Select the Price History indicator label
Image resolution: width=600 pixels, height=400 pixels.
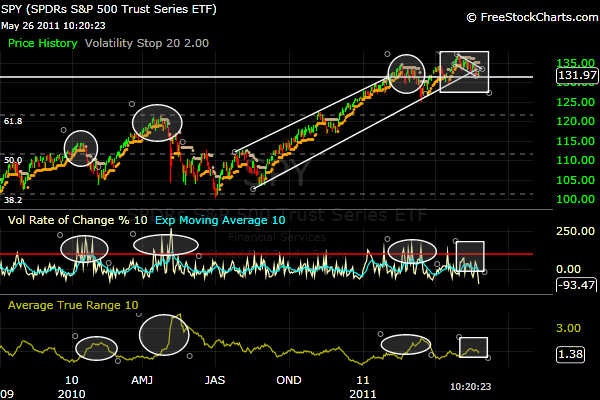[x=43, y=44]
